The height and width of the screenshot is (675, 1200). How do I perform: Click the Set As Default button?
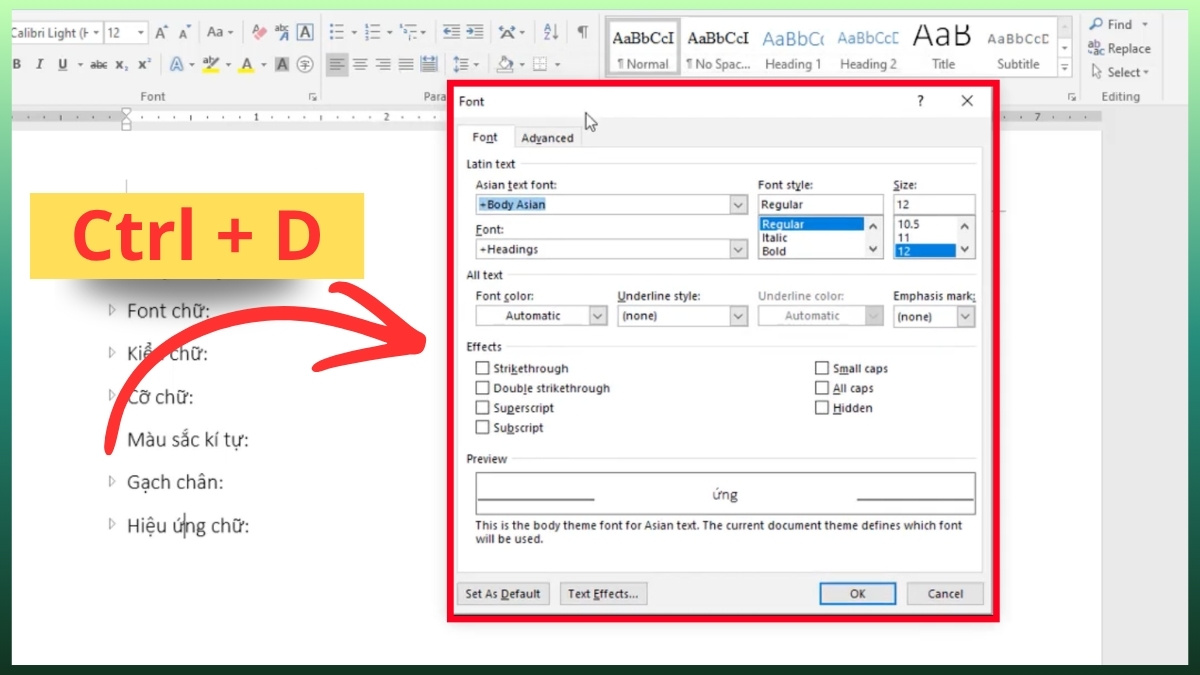pos(503,594)
